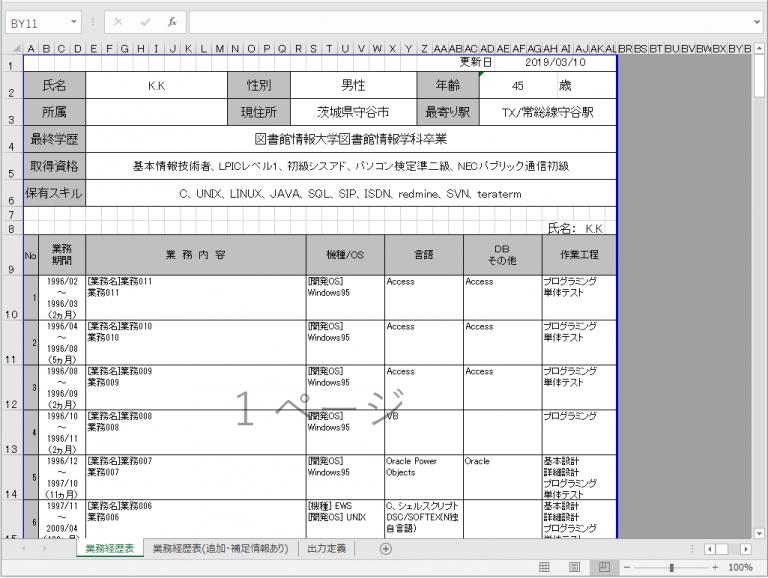
Task: Open the 業務経歴表 sheet tab
Action: 109,549
